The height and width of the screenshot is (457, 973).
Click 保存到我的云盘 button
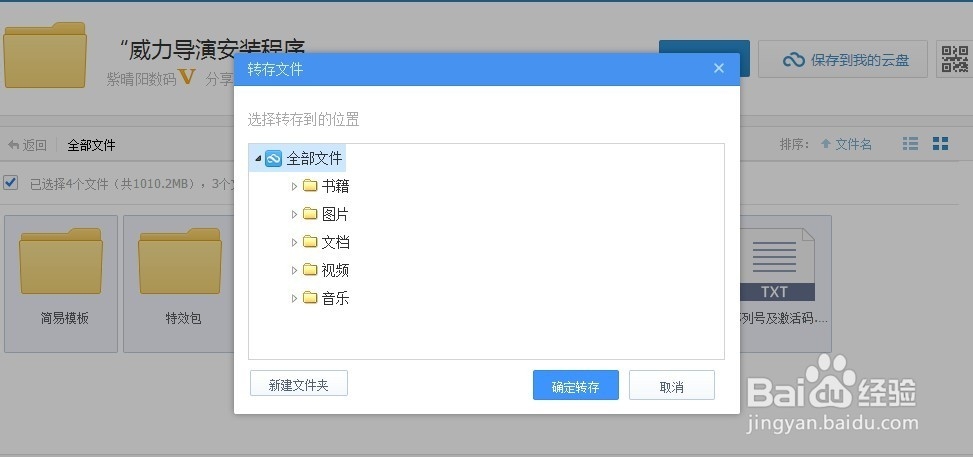click(843, 60)
